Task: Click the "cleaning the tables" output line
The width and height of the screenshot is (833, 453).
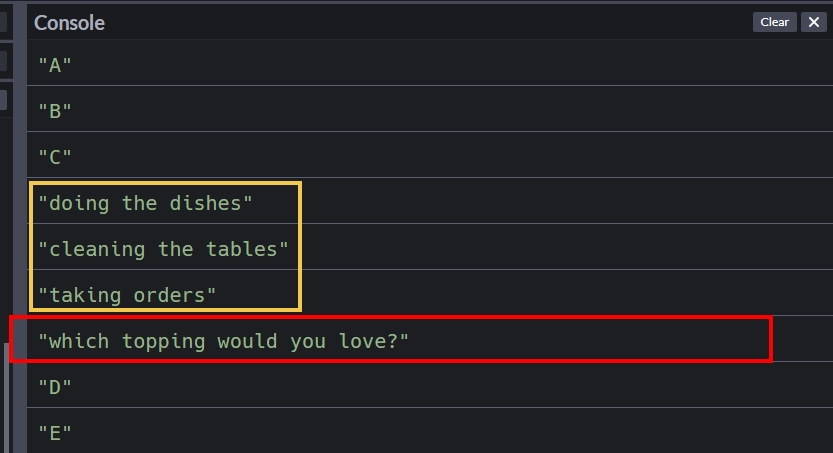Action: pyautogui.click(x=163, y=249)
